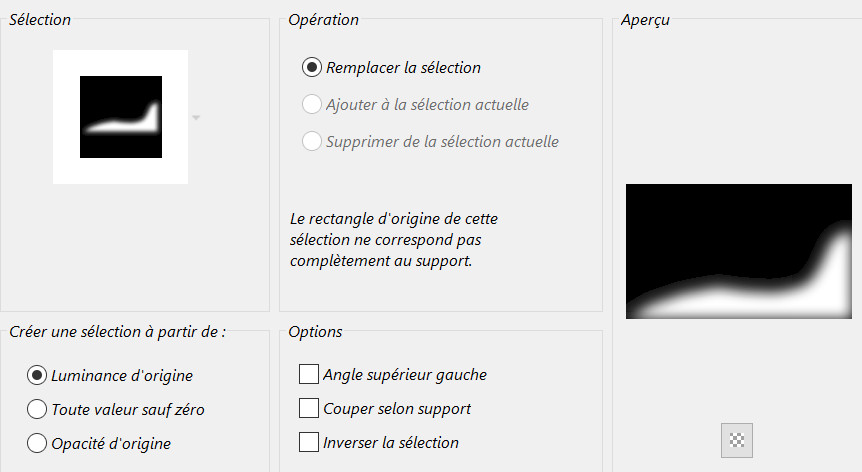Click the Sélection thumbnail image

tap(121, 117)
